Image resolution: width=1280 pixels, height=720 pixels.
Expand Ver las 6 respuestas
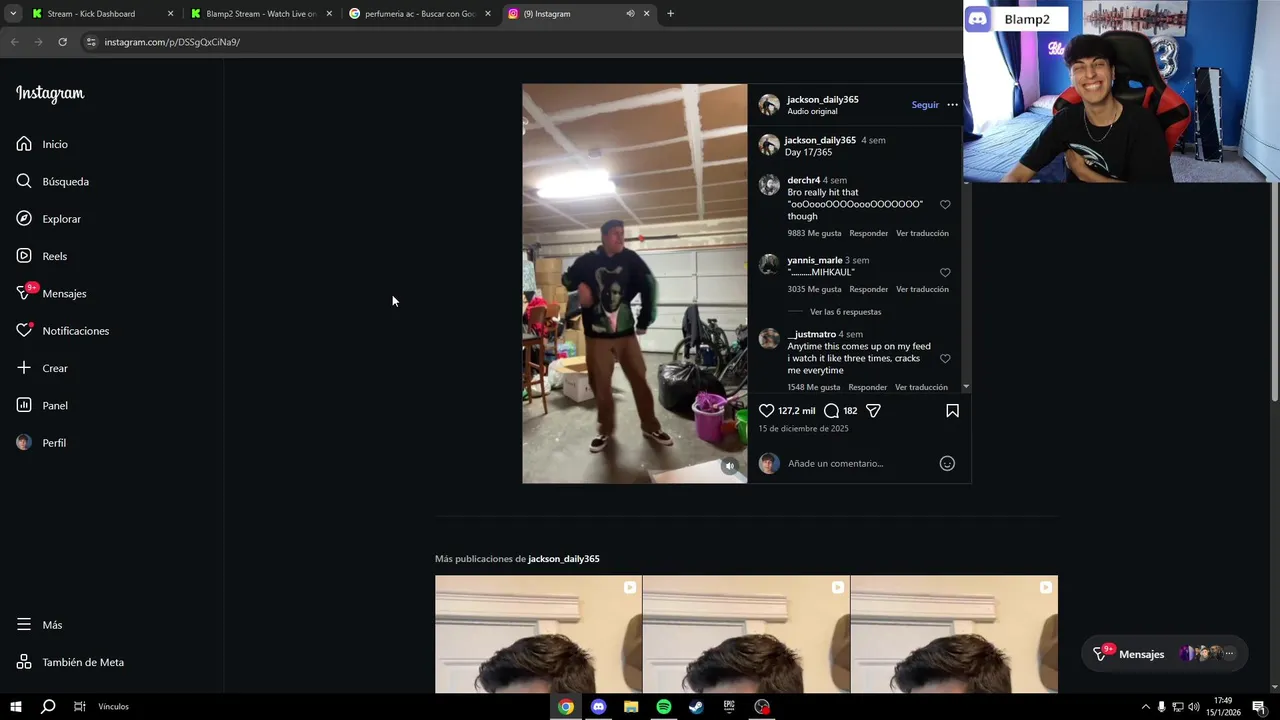845,312
